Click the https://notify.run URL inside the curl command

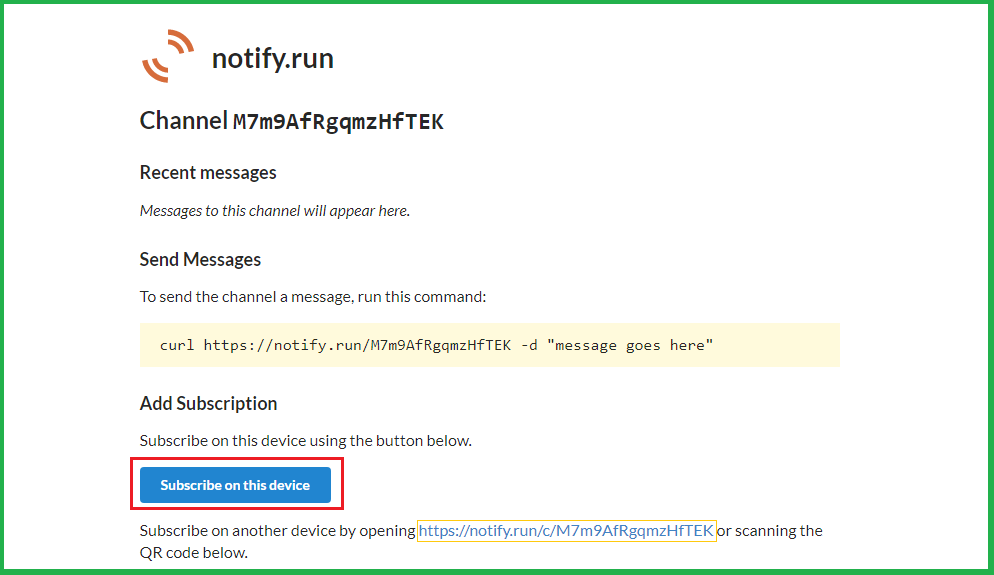[357, 345]
